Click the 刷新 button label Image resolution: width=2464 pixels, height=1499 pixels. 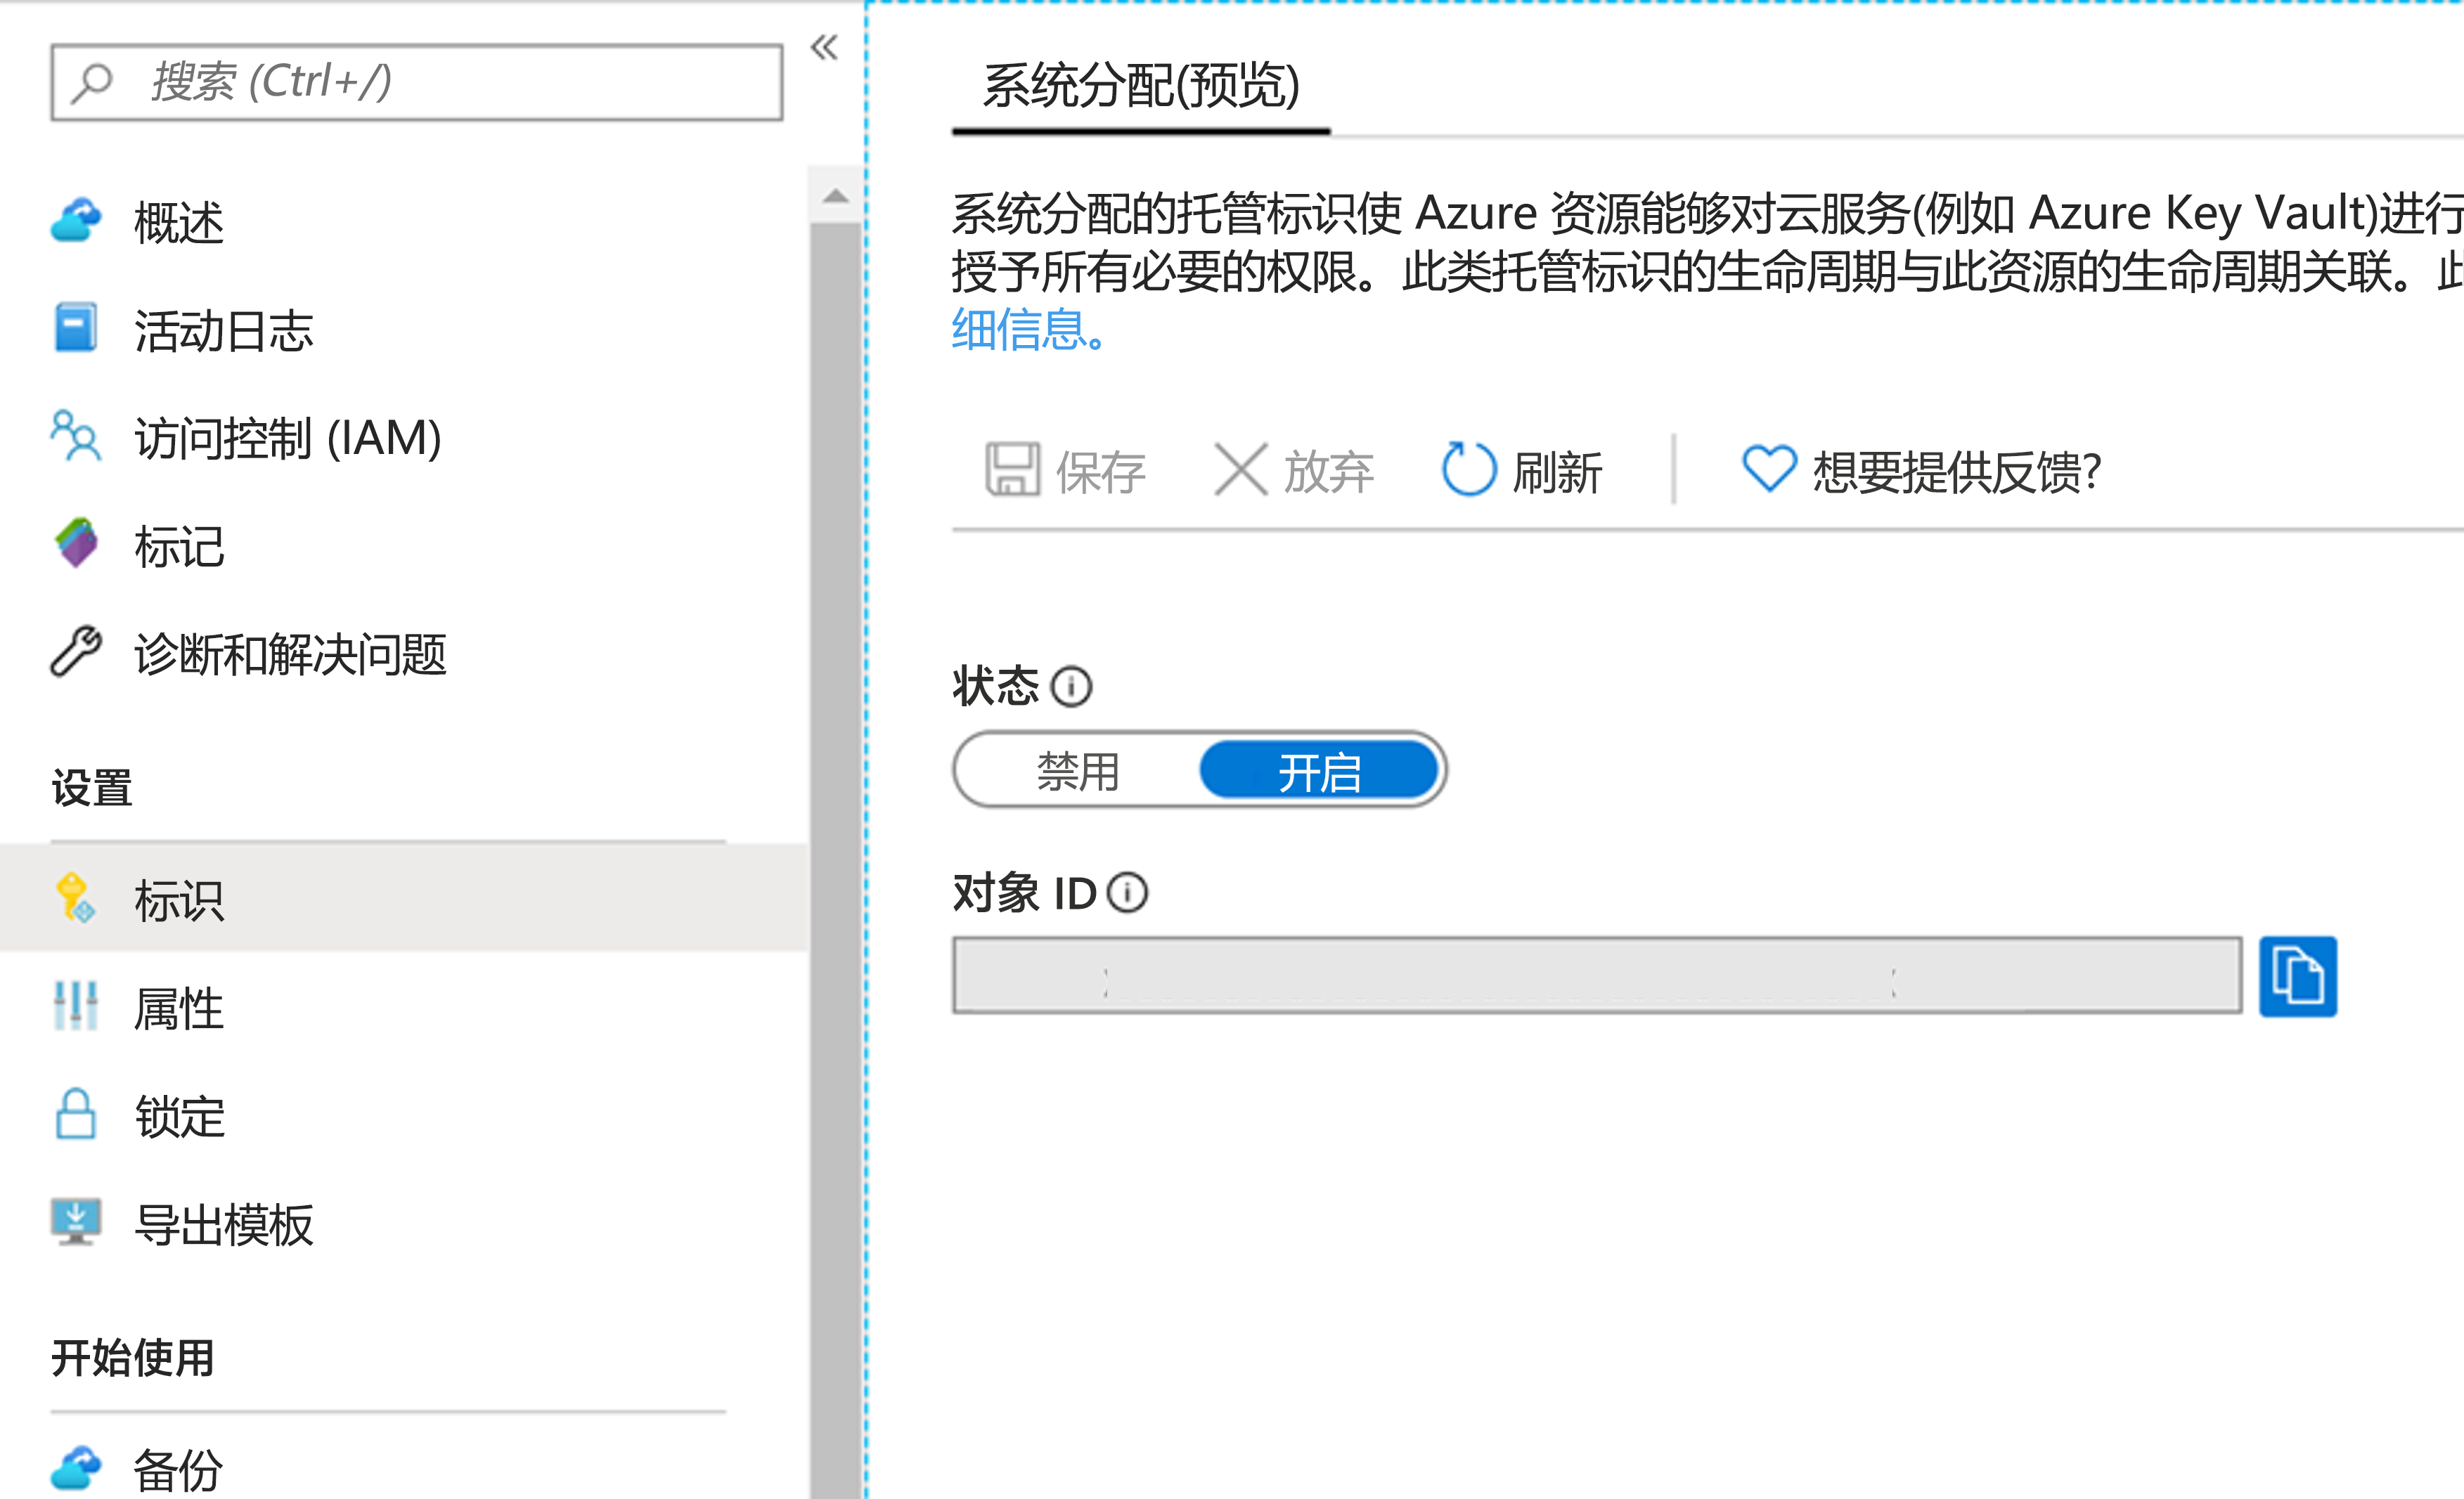[1557, 471]
